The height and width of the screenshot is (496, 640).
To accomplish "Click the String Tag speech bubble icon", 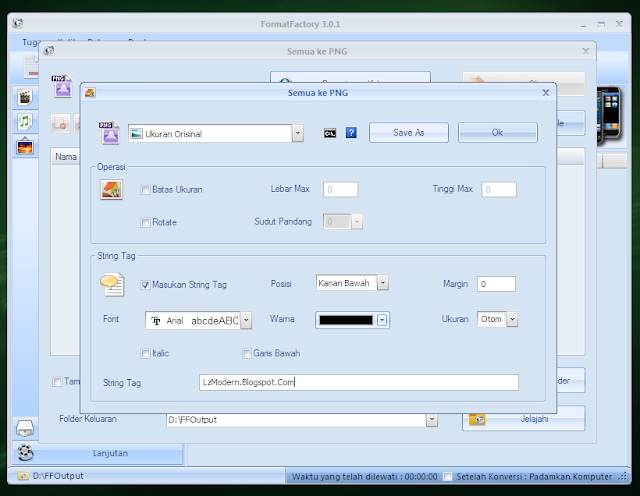I will tap(112, 285).
